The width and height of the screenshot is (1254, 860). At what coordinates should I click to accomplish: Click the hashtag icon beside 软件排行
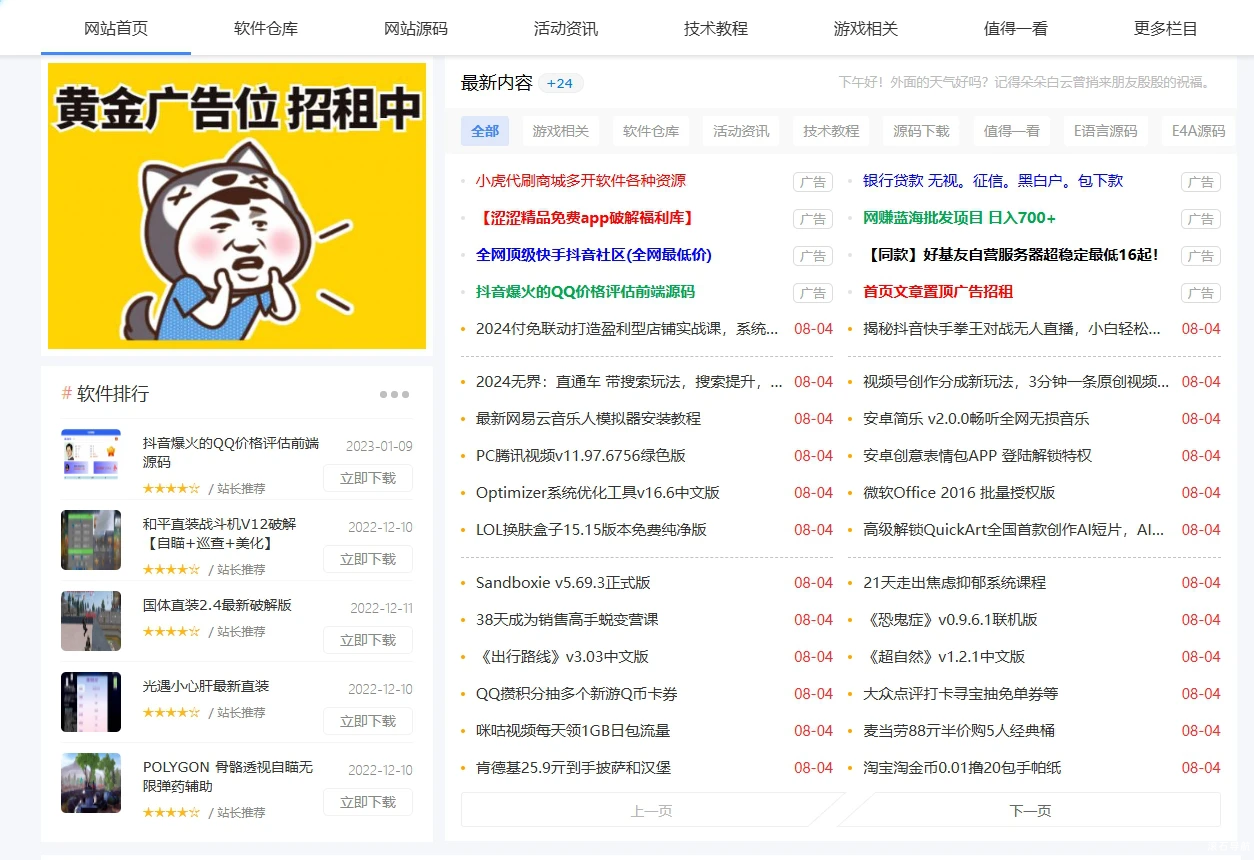(x=64, y=393)
